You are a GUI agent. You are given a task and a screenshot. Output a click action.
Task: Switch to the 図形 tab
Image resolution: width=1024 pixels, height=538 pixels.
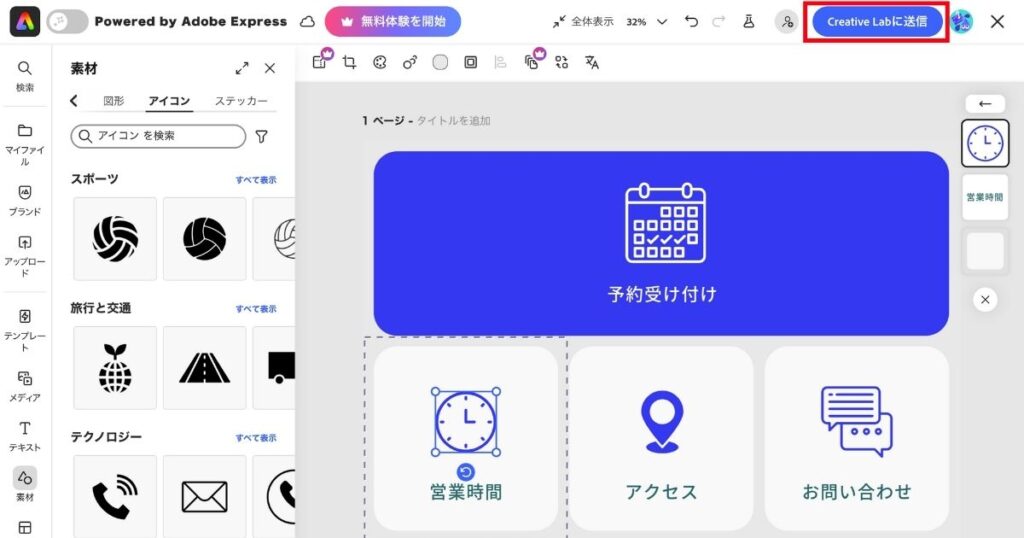(x=114, y=101)
